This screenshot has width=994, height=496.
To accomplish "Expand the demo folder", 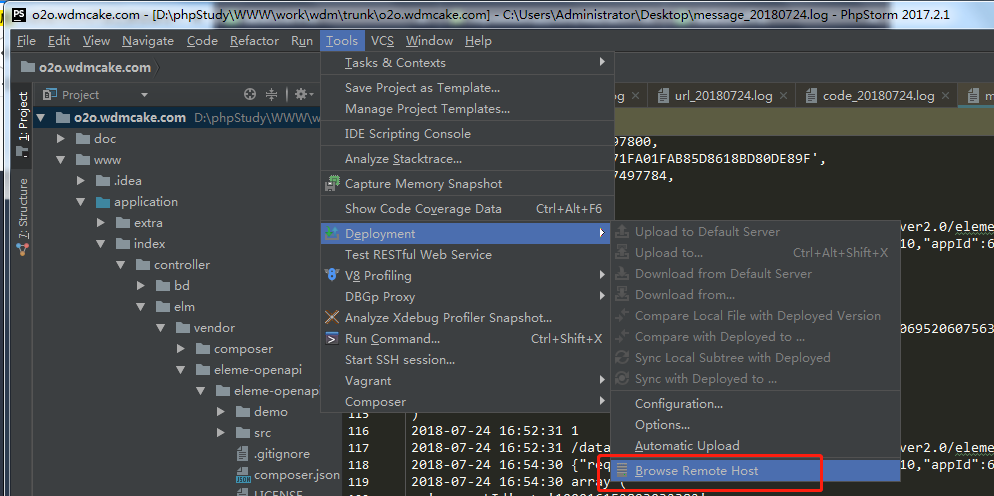I will pos(221,412).
